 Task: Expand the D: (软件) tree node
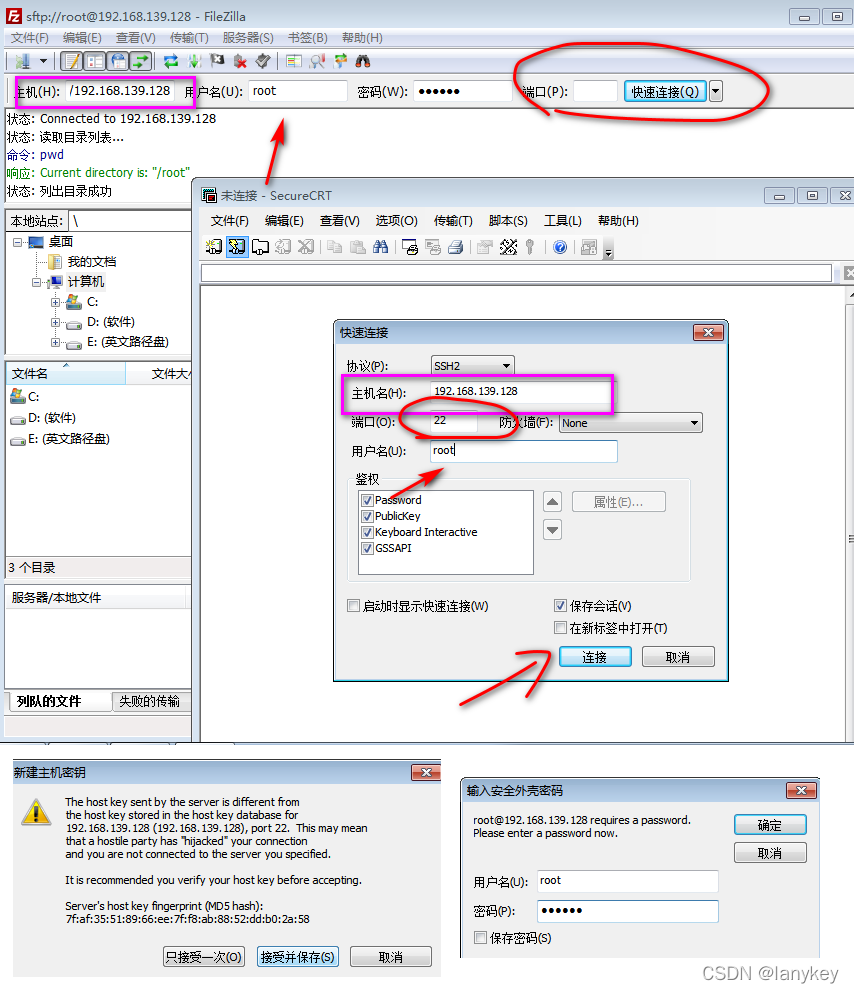click(x=56, y=322)
